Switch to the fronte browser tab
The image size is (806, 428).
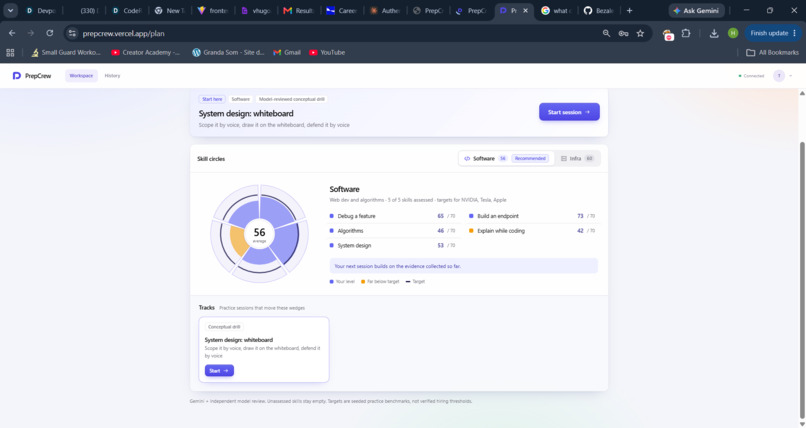[213, 10]
